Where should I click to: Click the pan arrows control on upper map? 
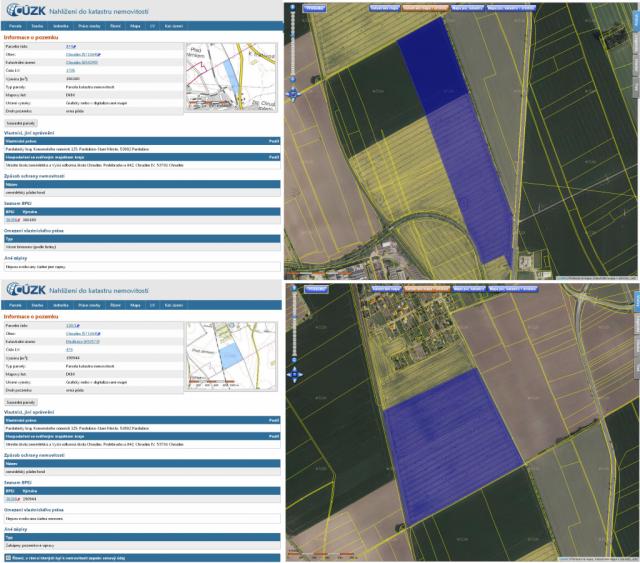(x=292, y=94)
